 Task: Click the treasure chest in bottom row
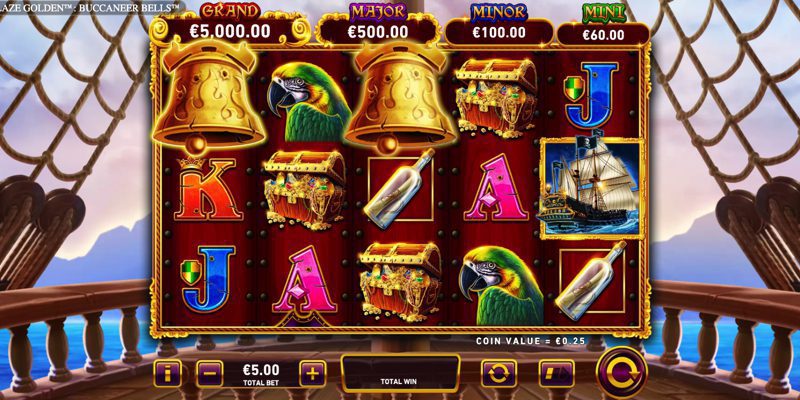pyautogui.click(x=401, y=282)
